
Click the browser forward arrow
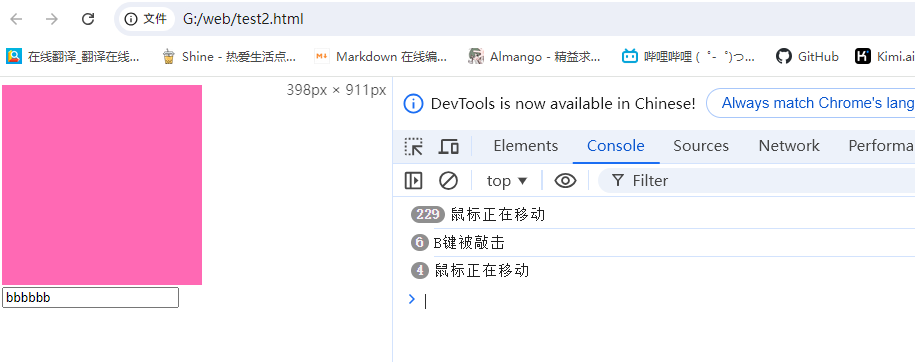click(x=52, y=19)
